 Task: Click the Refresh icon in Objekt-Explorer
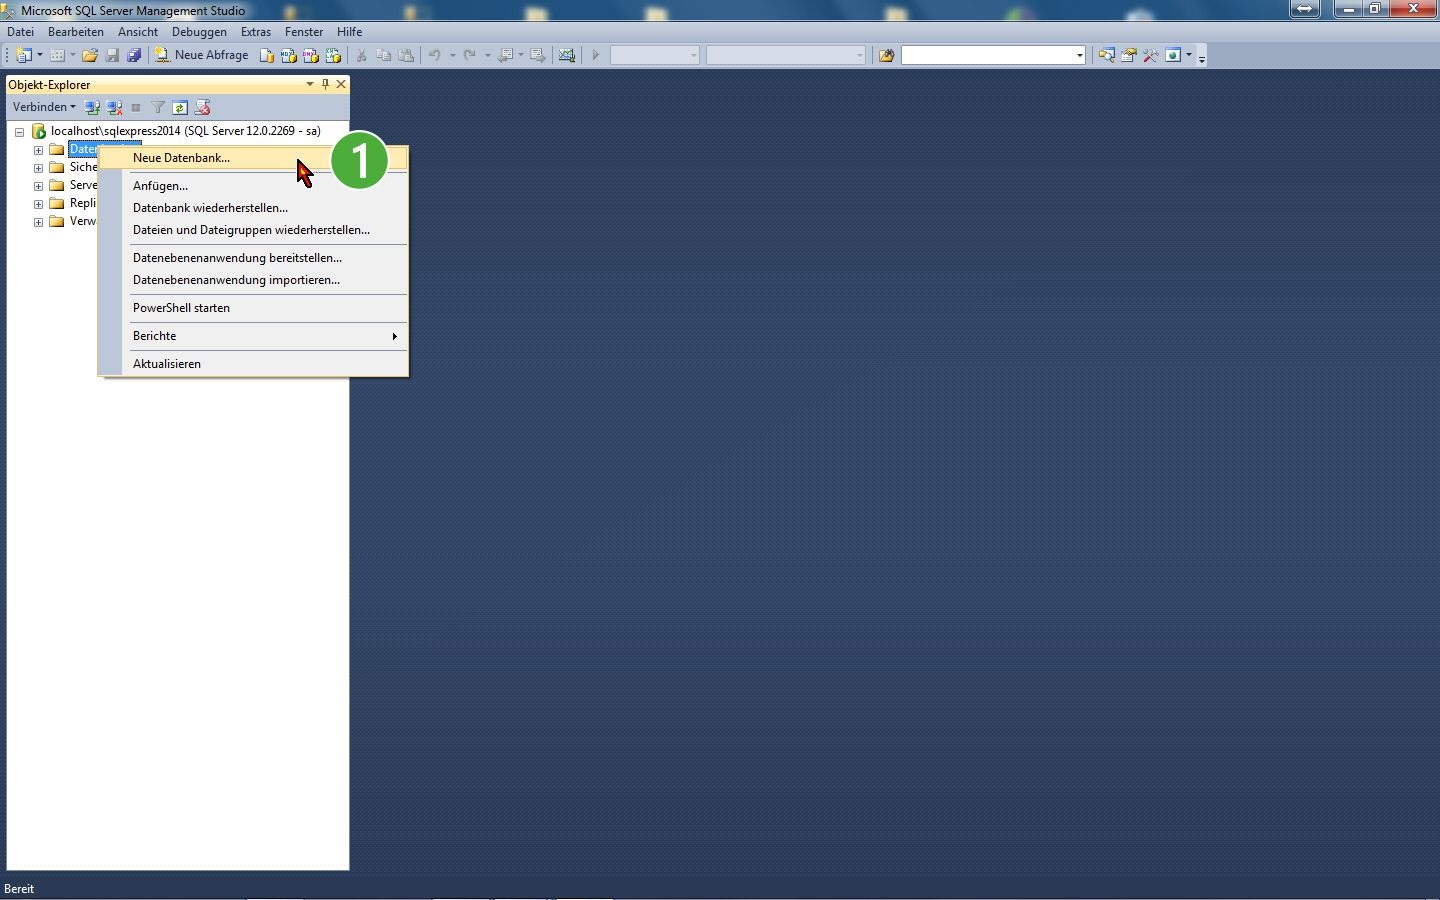[x=180, y=107]
